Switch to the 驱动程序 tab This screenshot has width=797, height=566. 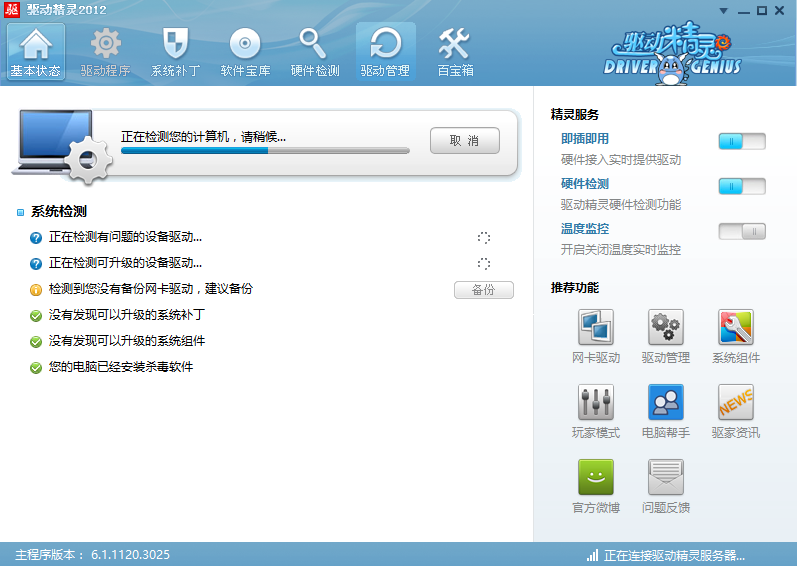tap(105, 51)
